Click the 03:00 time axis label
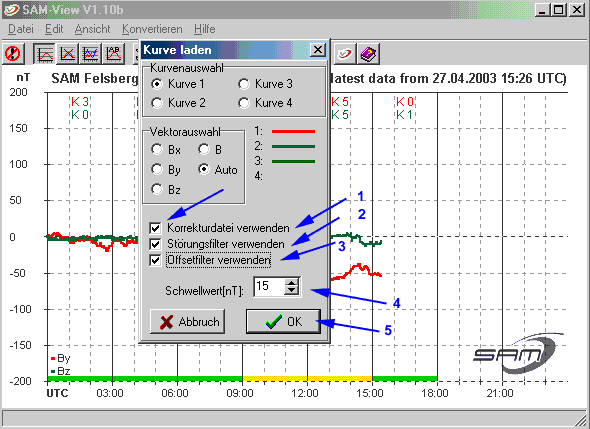The height and width of the screenshot is (429, 590). point(110,393)
